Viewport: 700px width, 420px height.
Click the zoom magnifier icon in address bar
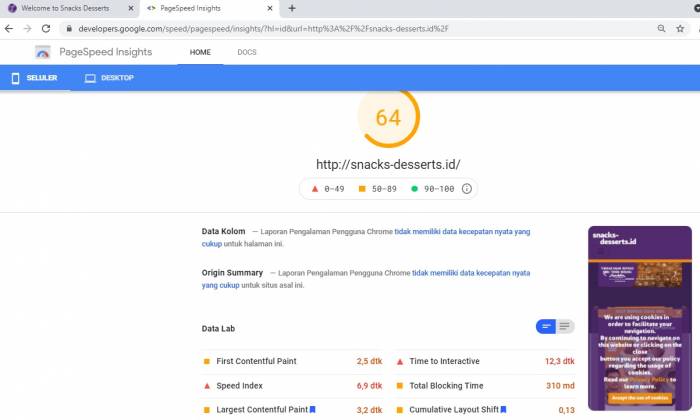[661, 29]
